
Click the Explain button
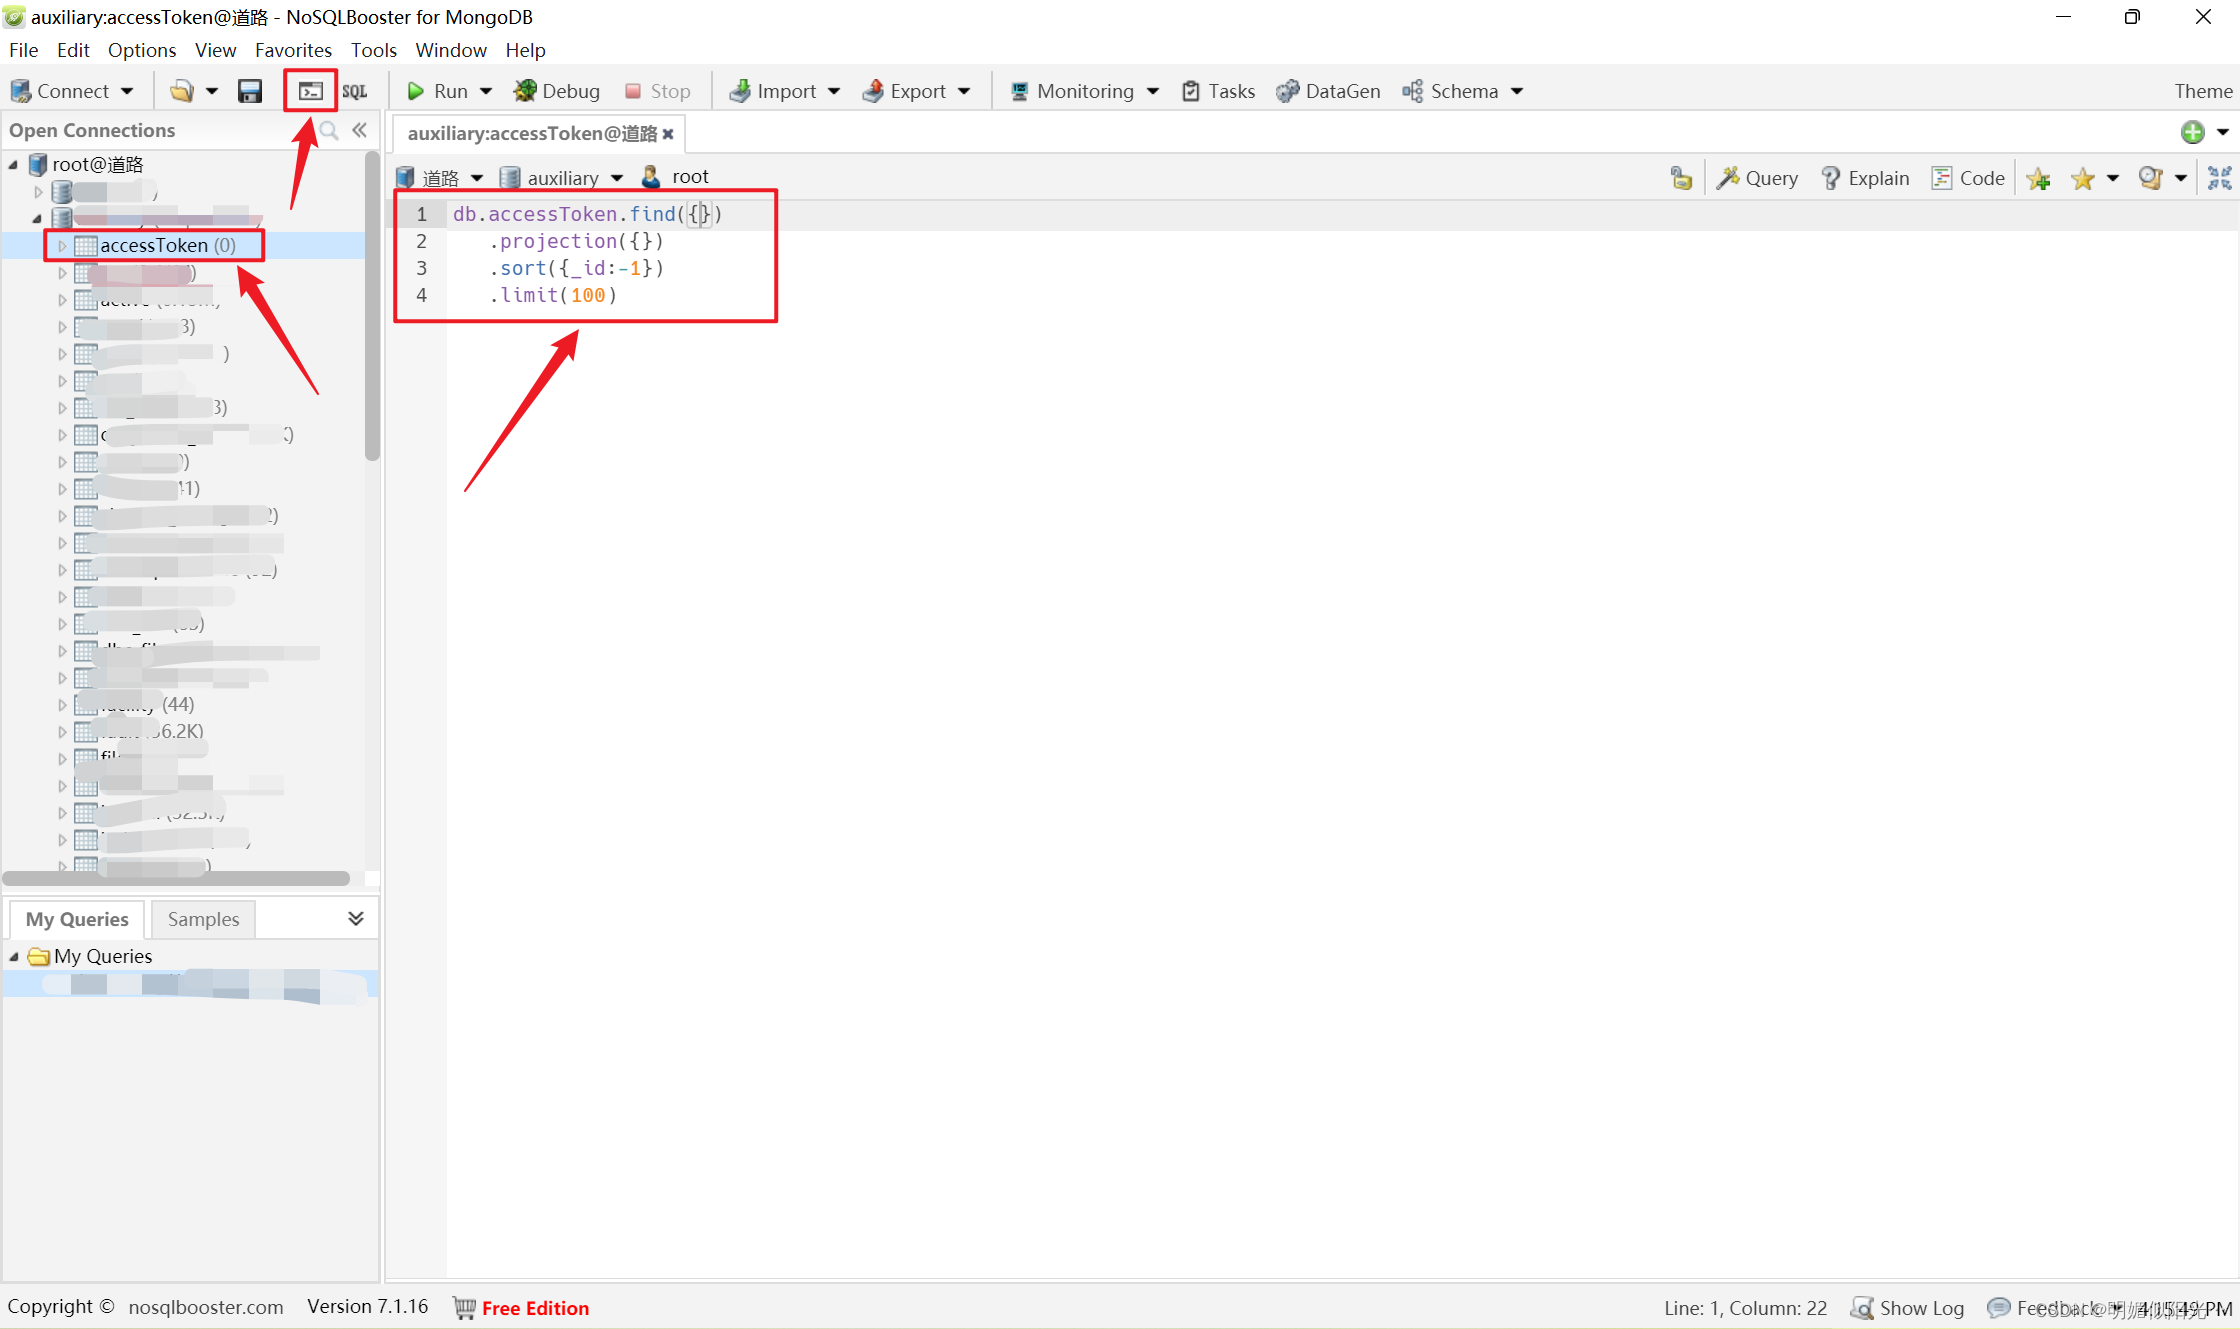point(1865,178)
